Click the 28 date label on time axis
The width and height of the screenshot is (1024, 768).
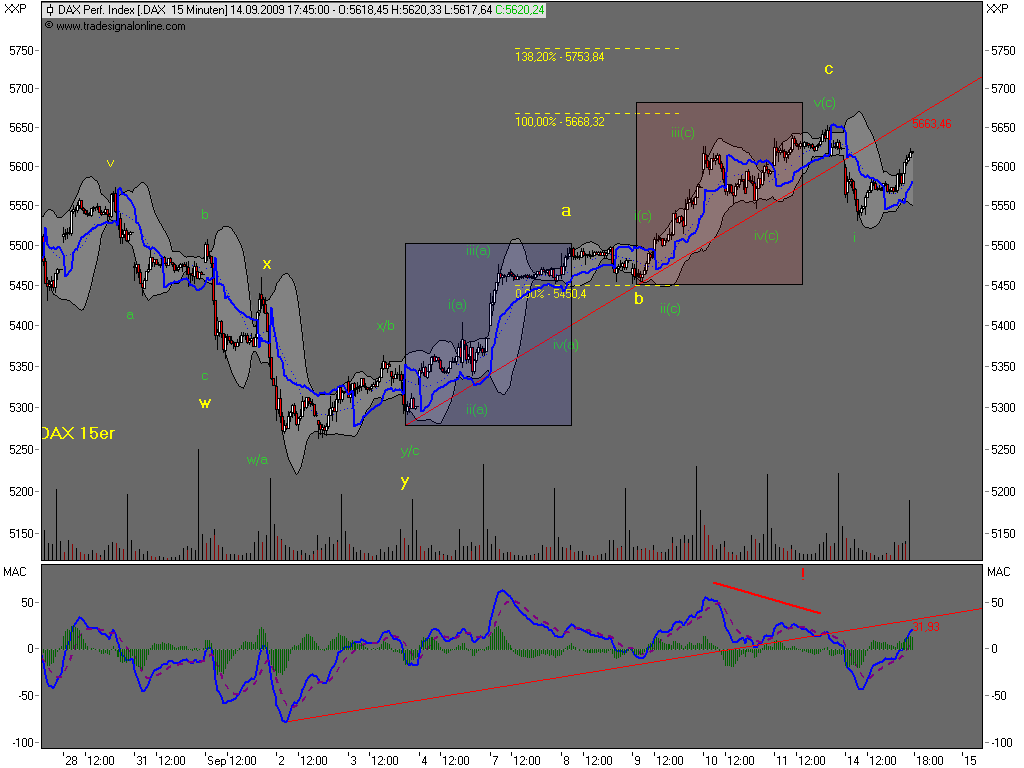[71, 760]
